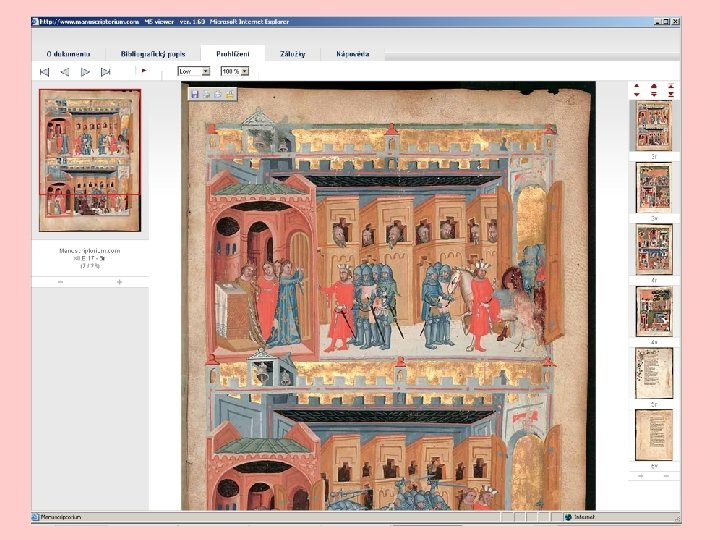The image size is (720, 540).
Task: Start slideshow with the small play button
Action: tap(144, 71)
